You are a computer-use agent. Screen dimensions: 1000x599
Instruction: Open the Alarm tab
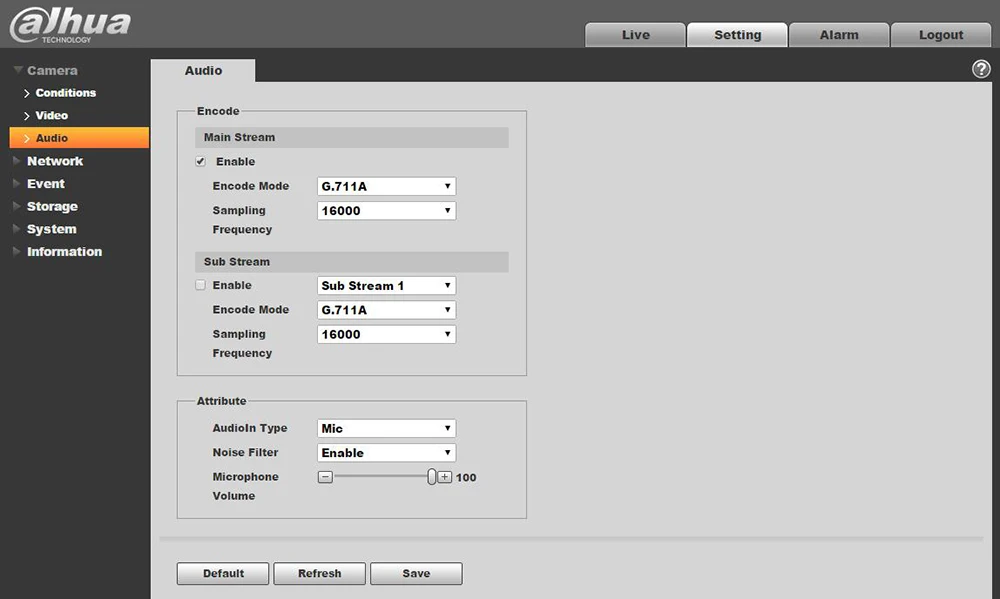(839, 35)
